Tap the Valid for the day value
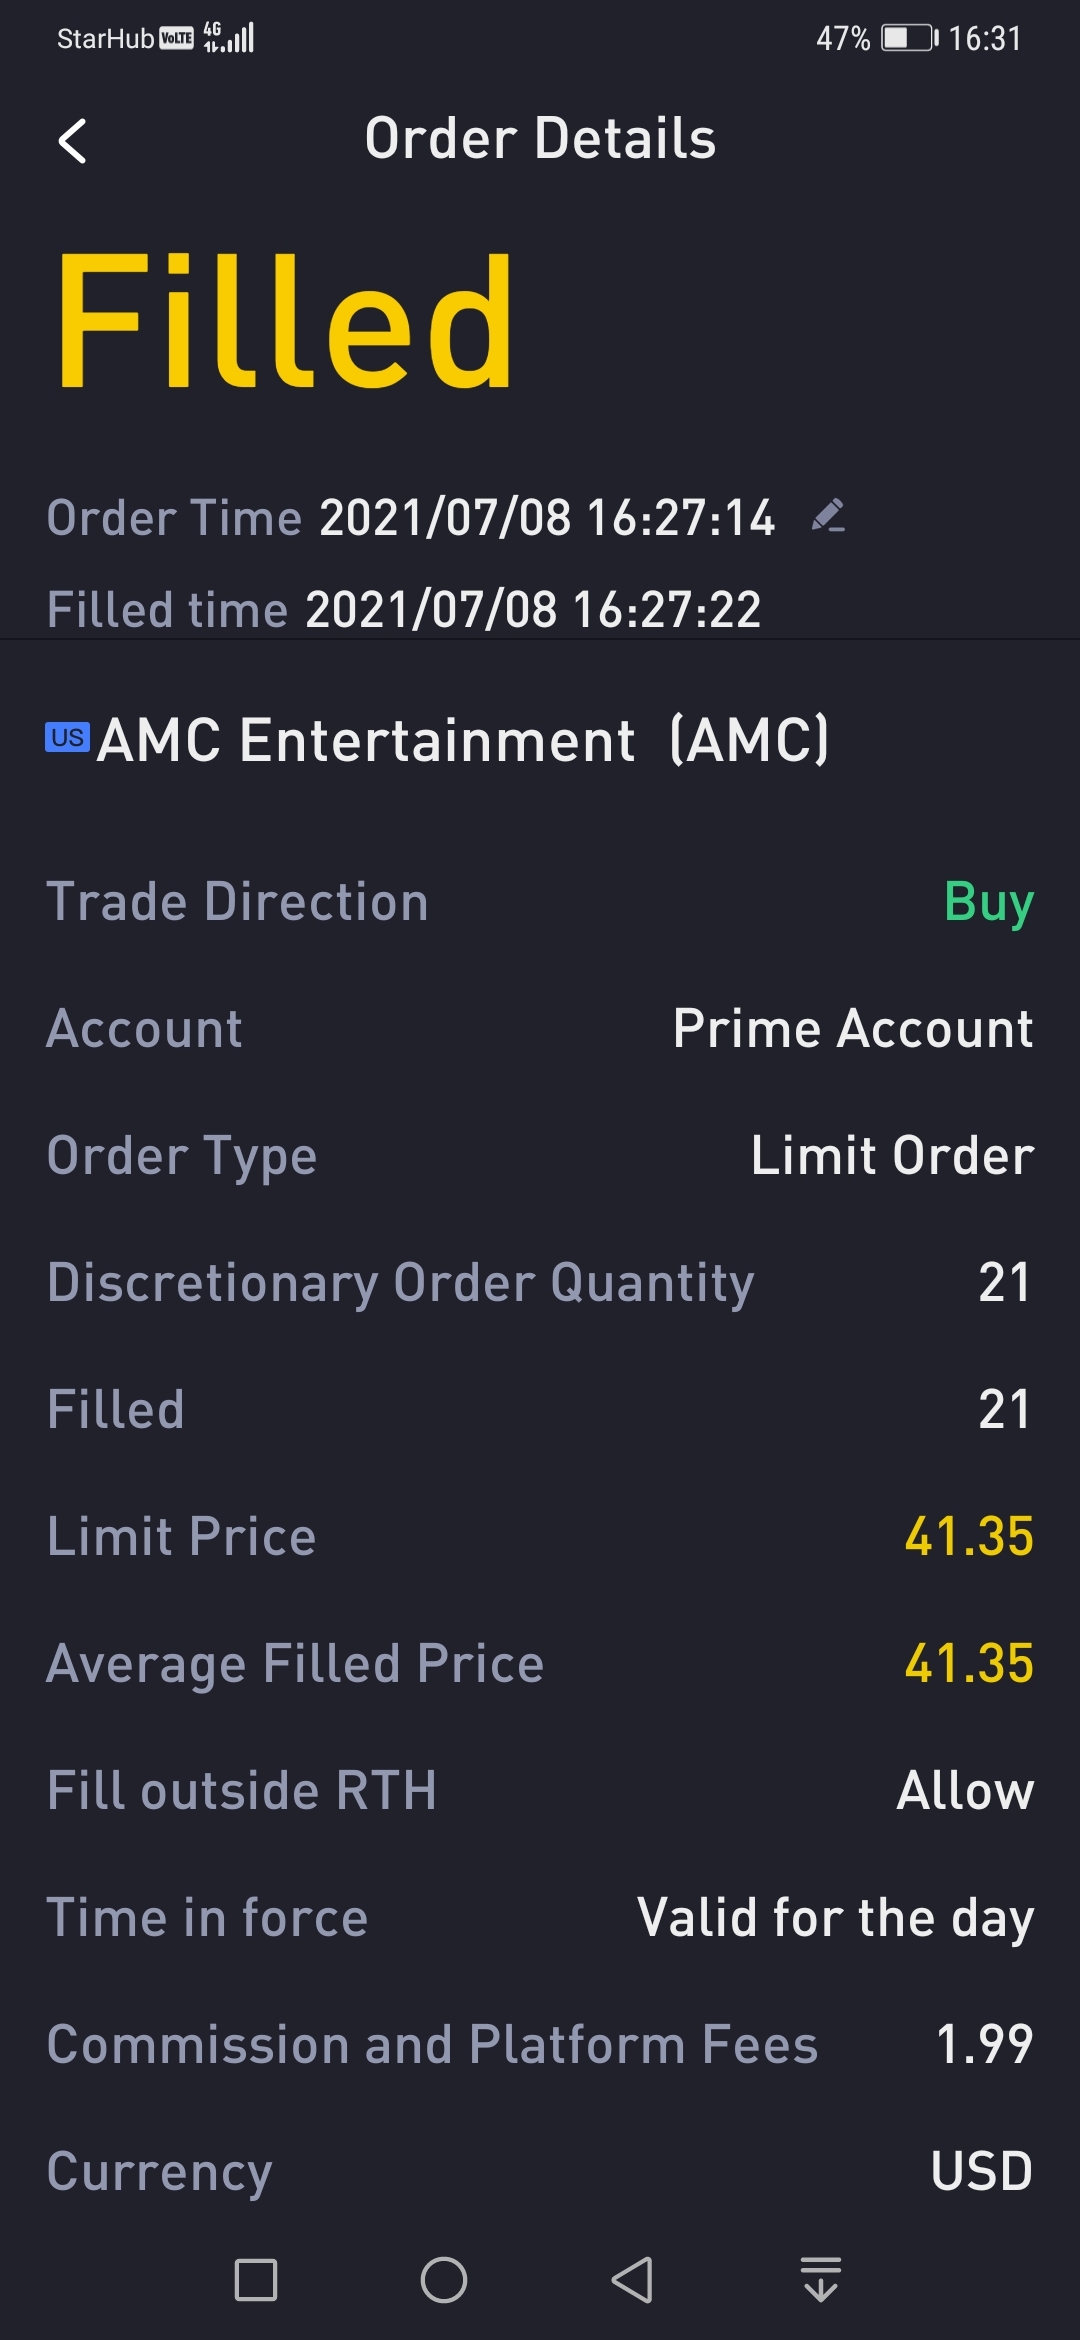 [x=835, y=1917]
